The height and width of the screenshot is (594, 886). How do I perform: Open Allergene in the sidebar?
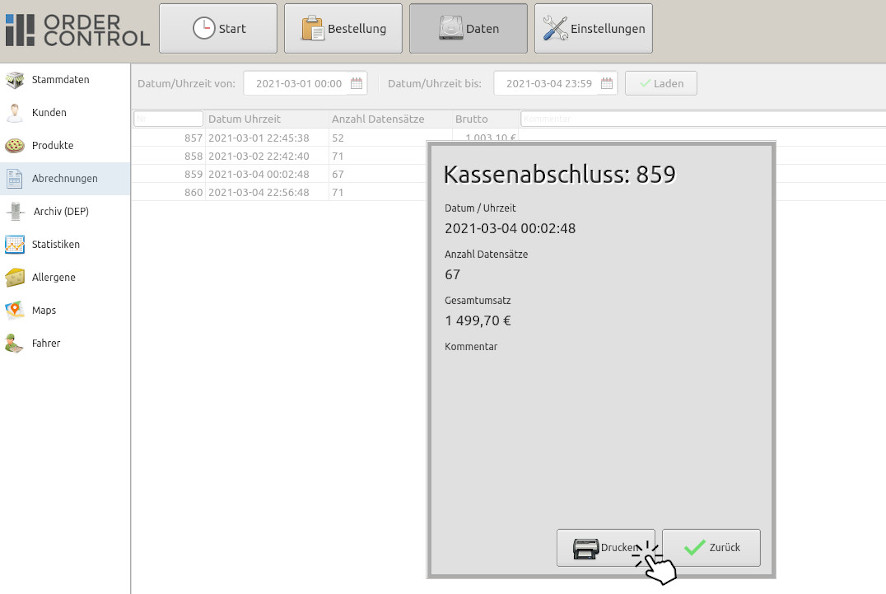coord(54,278)
